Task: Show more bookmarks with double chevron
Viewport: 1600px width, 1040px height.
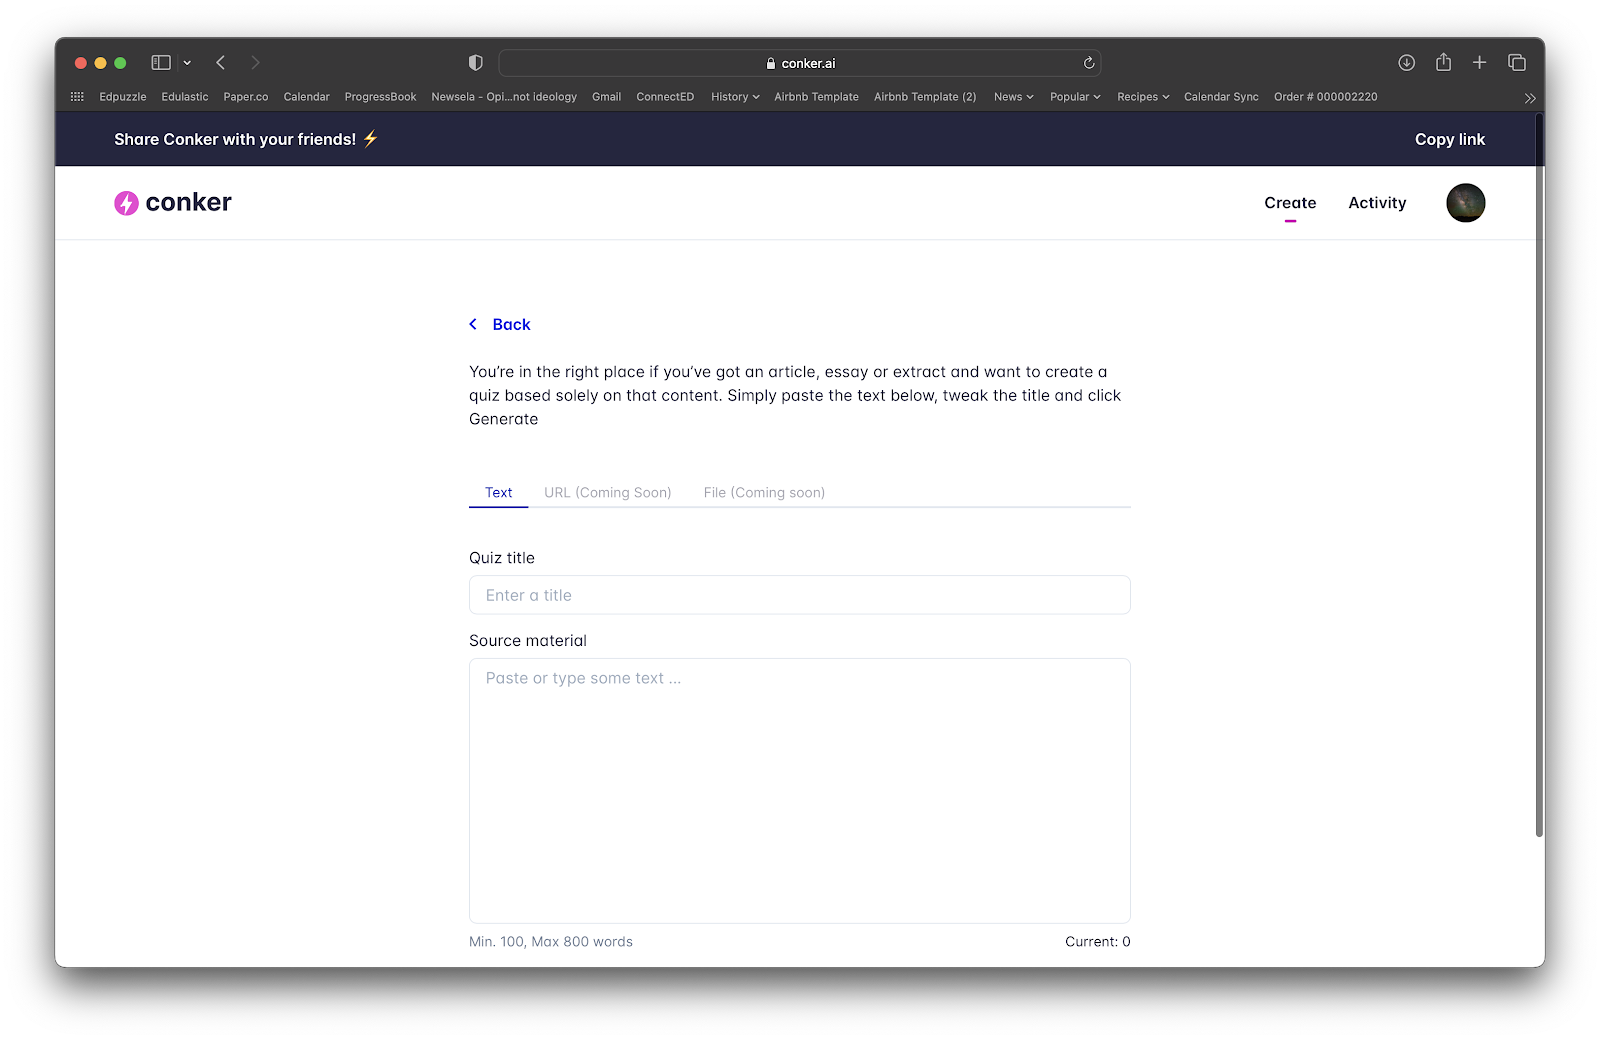Action: click(1529, 98)
